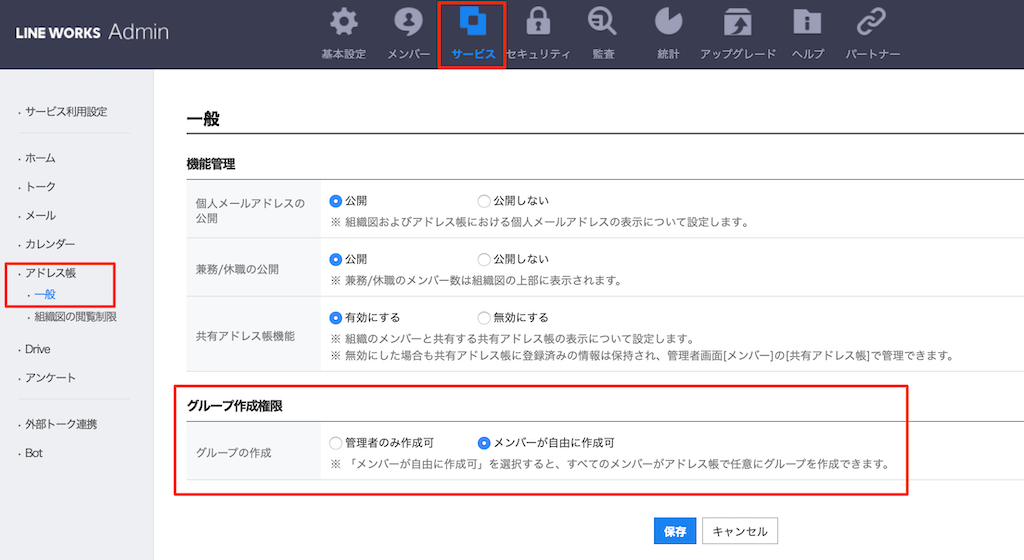Click the LINE WORKS Admin logo

tap(92, 31)
